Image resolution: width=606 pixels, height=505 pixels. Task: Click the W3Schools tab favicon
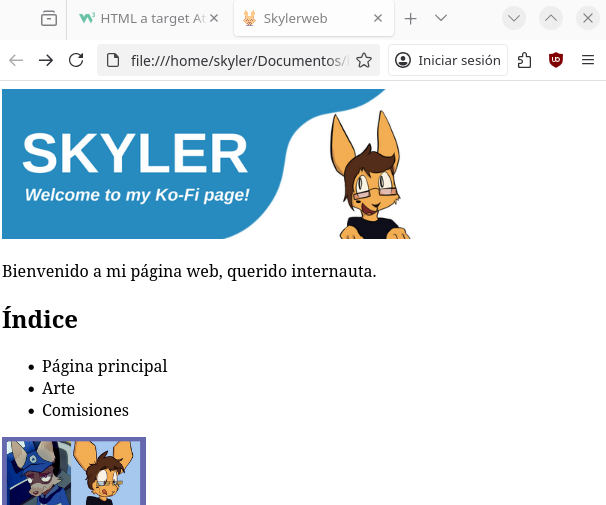click(87, 18)
